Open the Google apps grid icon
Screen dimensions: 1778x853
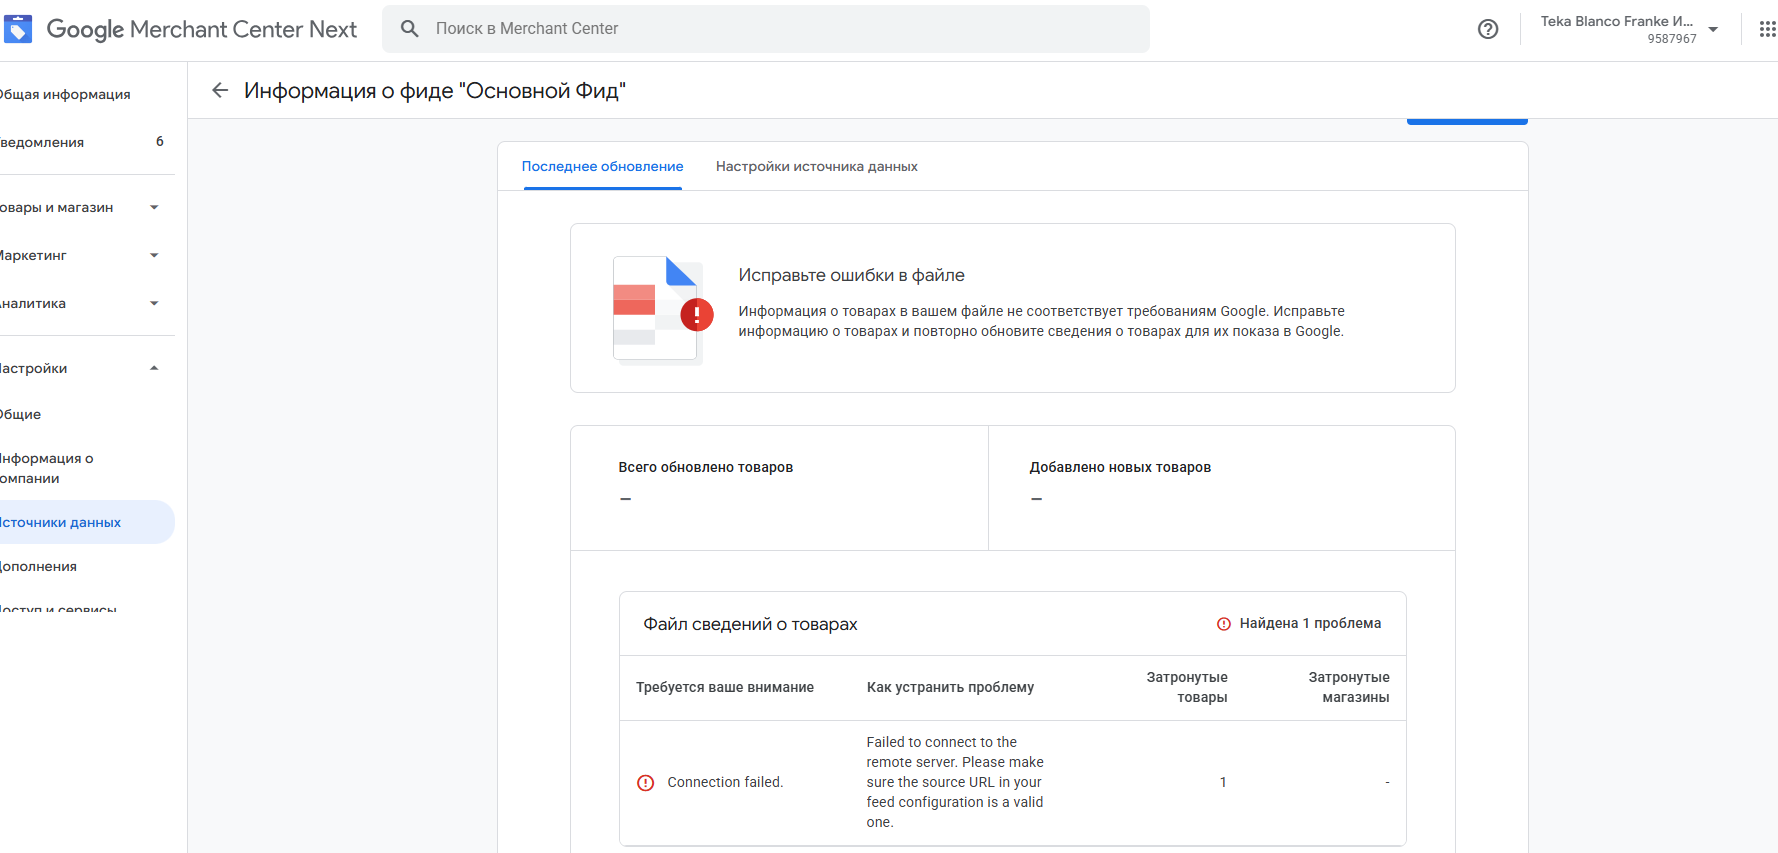(1767, 29)
